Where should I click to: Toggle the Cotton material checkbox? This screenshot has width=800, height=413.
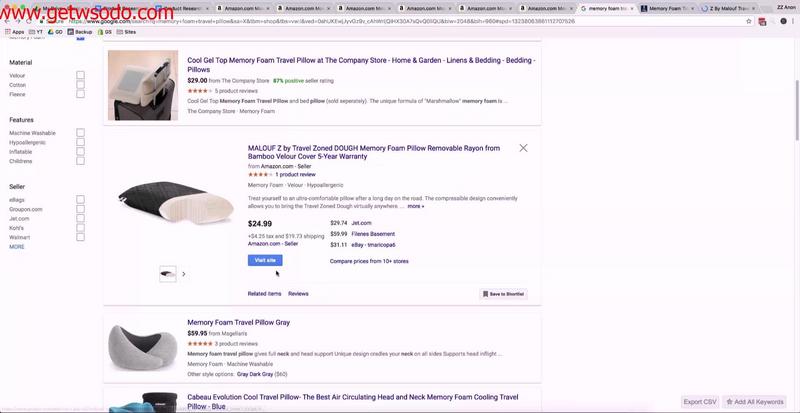[x=80, y=85]
